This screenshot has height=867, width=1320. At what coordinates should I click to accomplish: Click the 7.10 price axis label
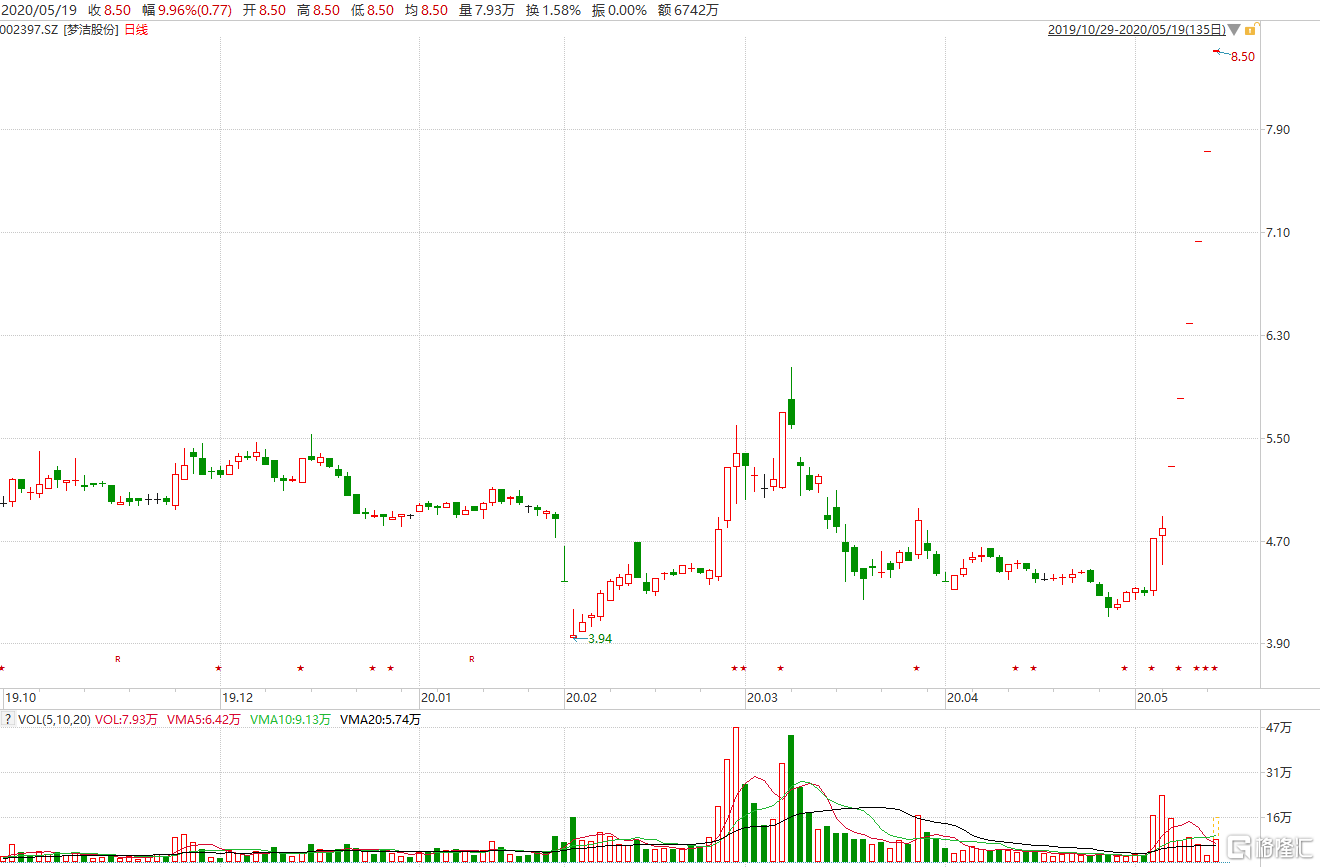(1278, 233)
